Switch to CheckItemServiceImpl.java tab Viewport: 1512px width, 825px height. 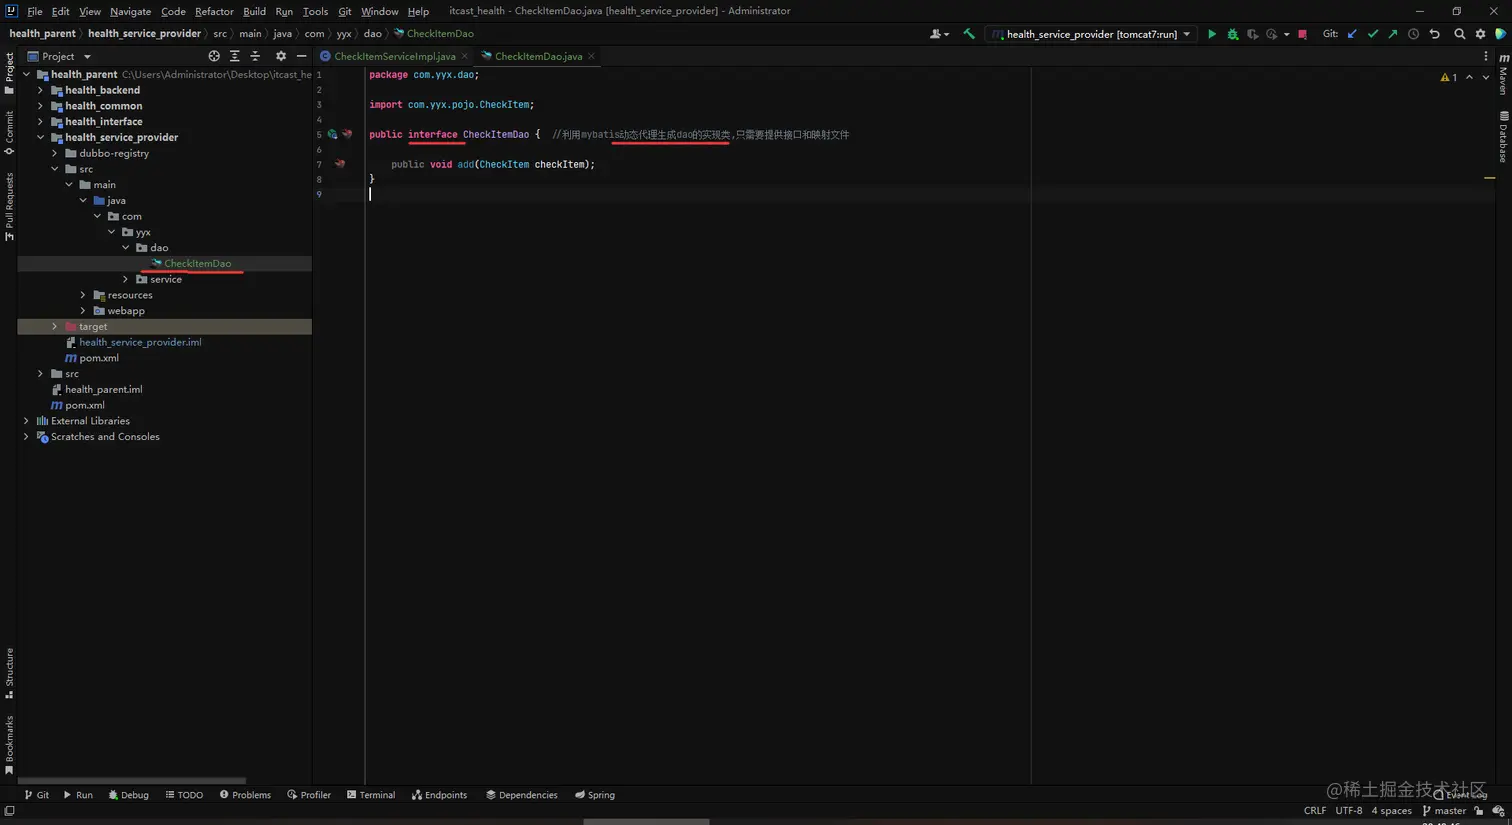(394, 56)
